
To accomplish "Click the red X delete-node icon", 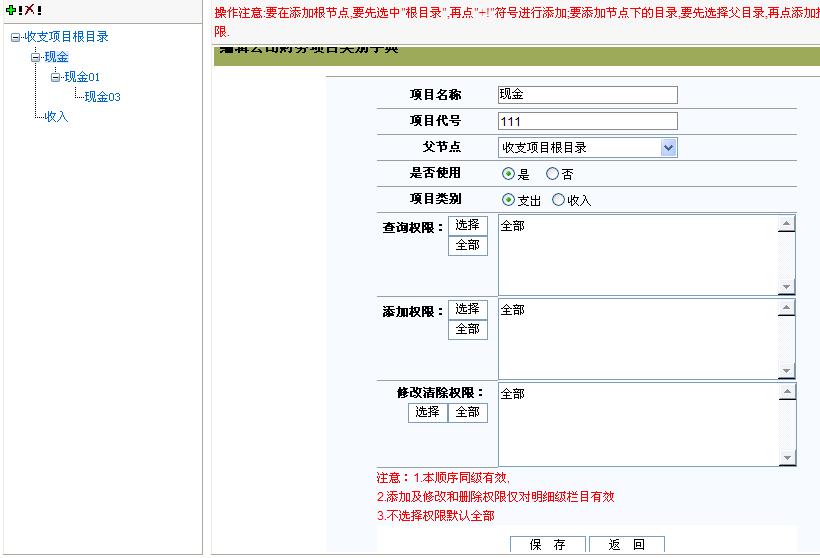I will pos(28,10).
